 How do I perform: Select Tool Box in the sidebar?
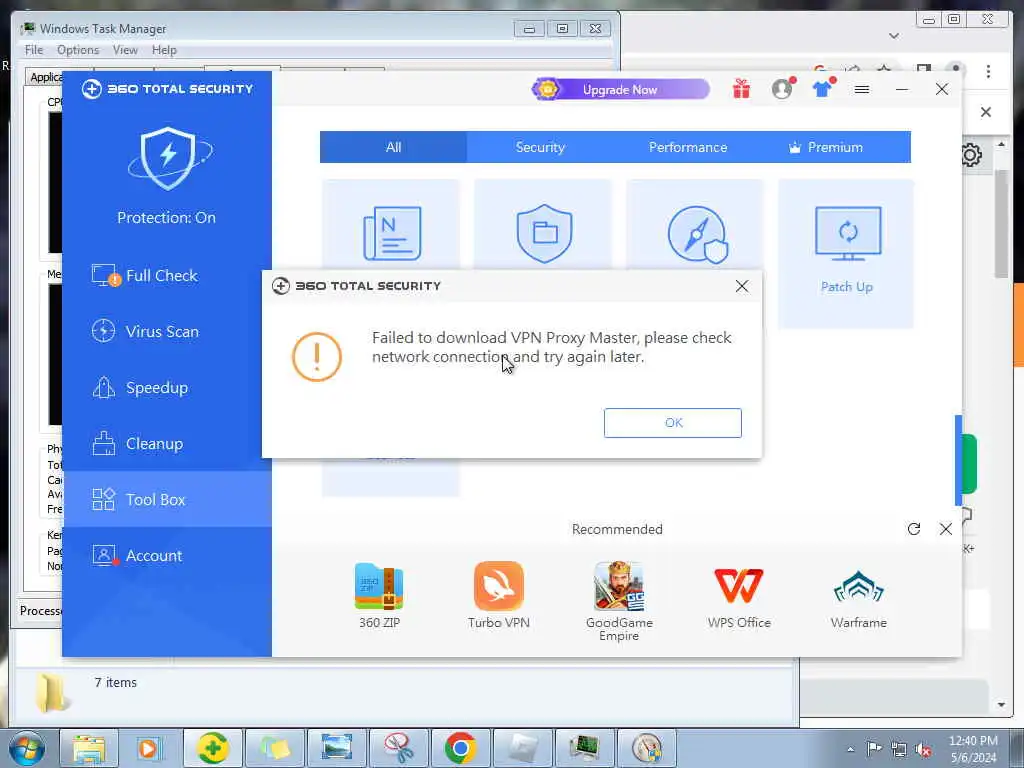click(x=167, y=500)
